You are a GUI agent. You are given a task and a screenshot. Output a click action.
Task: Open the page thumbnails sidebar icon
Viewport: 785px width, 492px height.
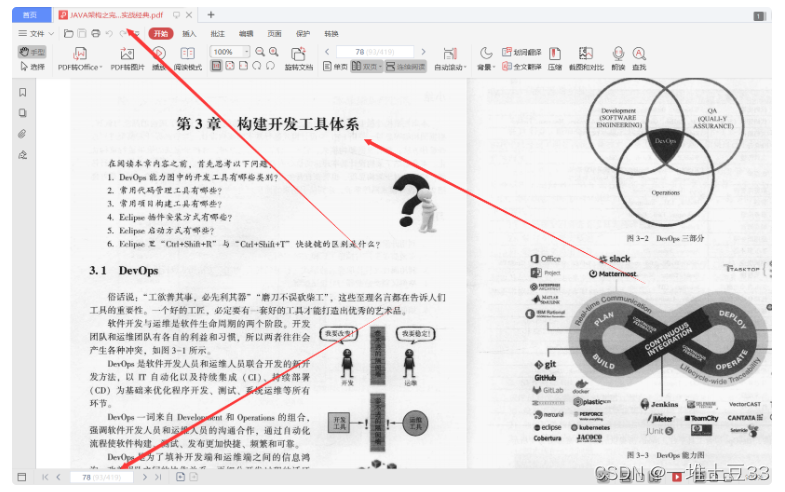pos(23,113)
